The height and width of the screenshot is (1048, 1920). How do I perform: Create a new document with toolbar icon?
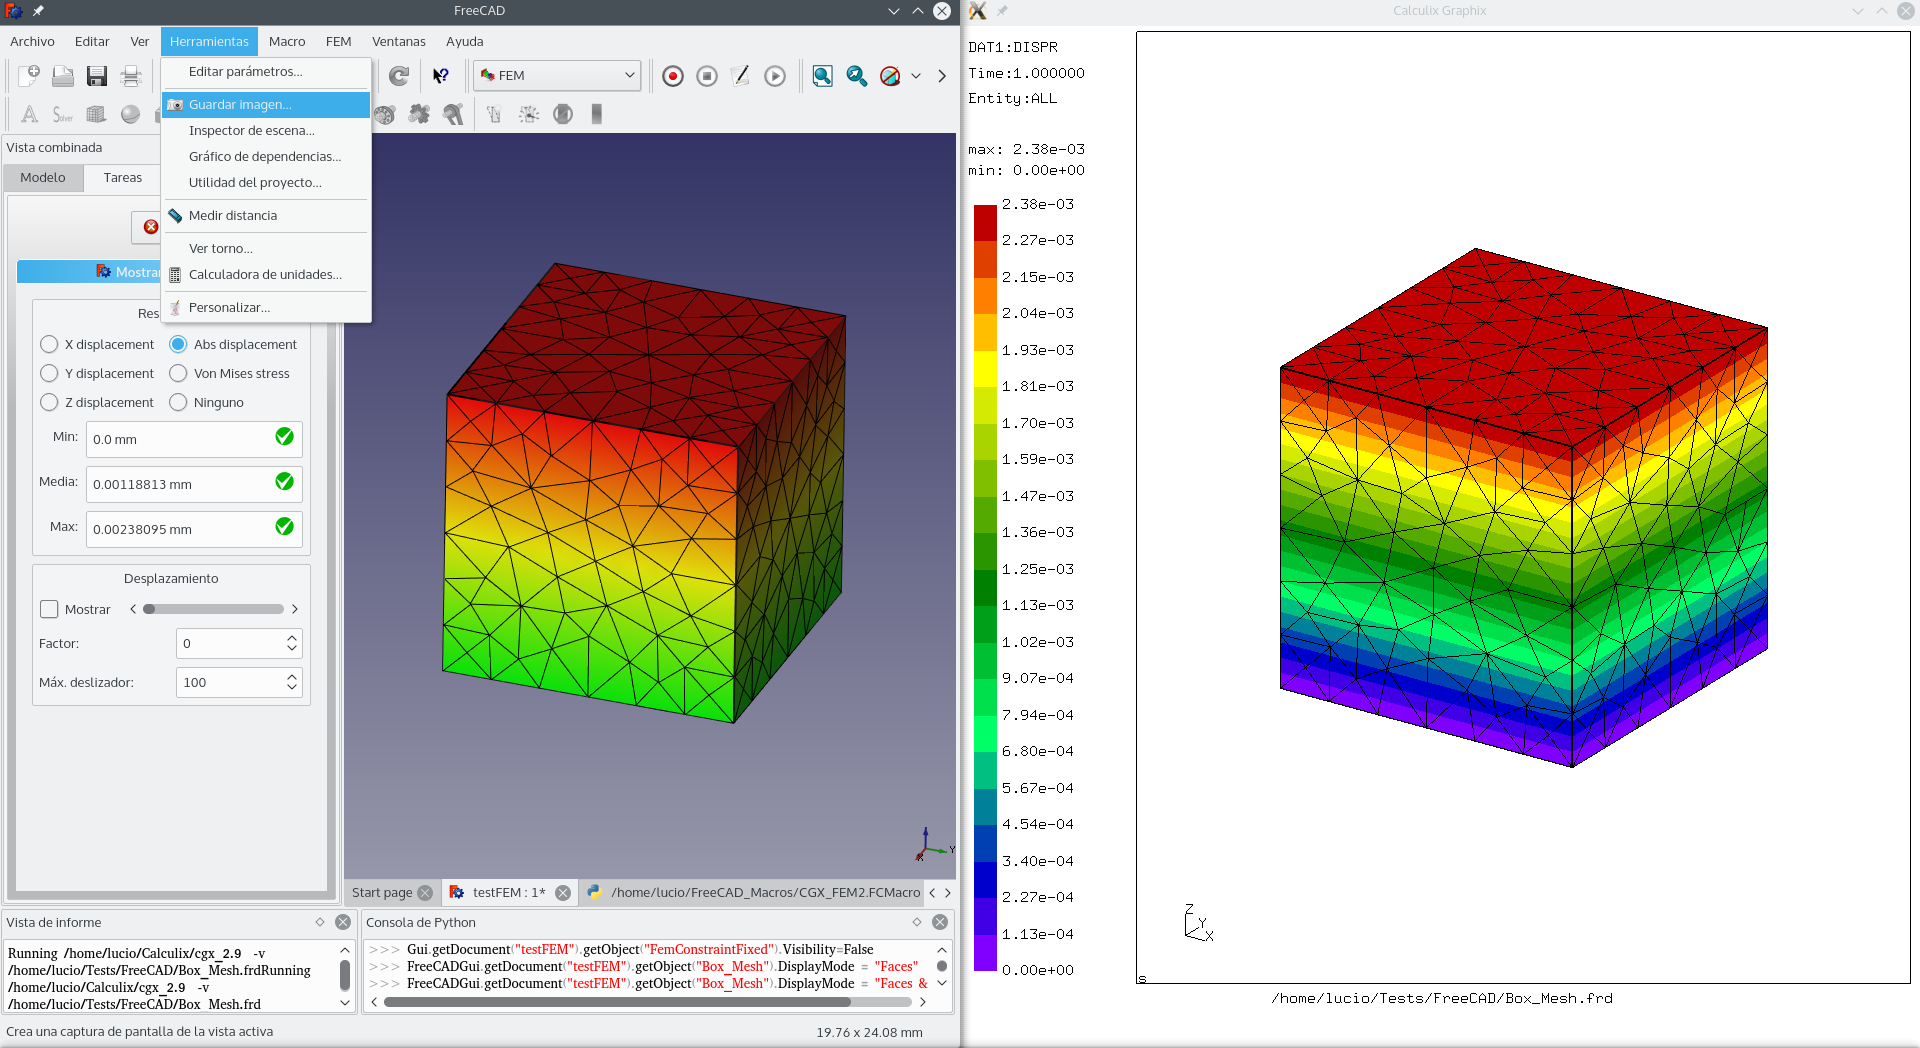[29, 76]
